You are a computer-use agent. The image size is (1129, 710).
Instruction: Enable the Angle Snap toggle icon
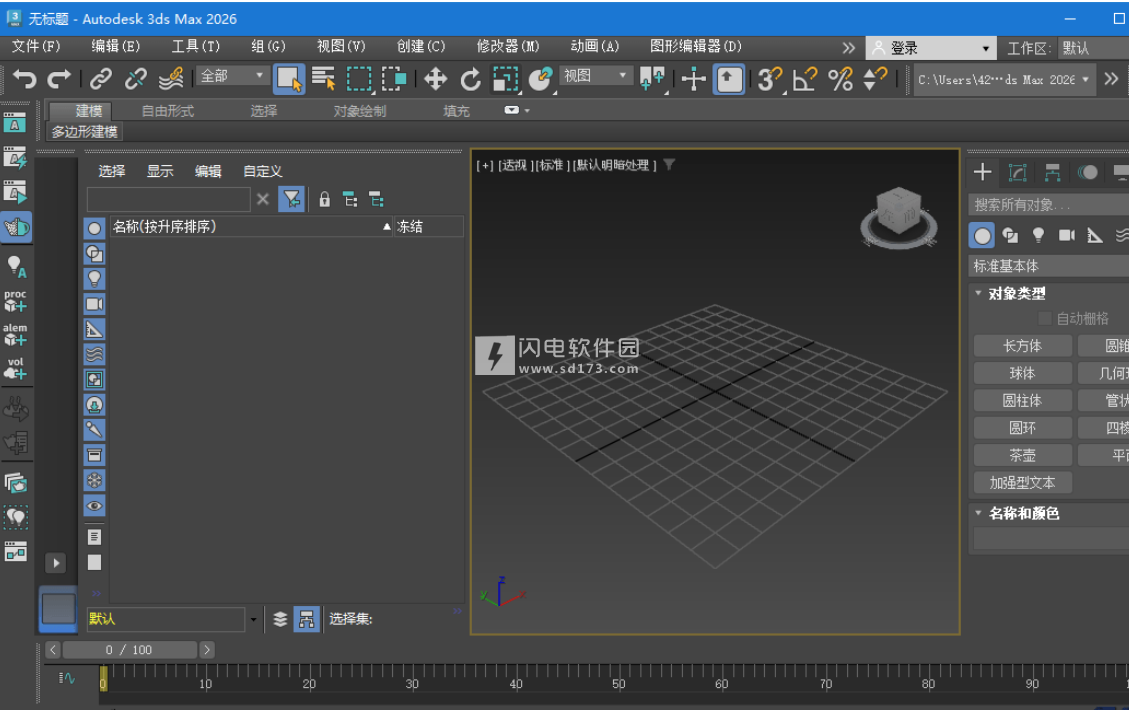[x=804, y=79]
